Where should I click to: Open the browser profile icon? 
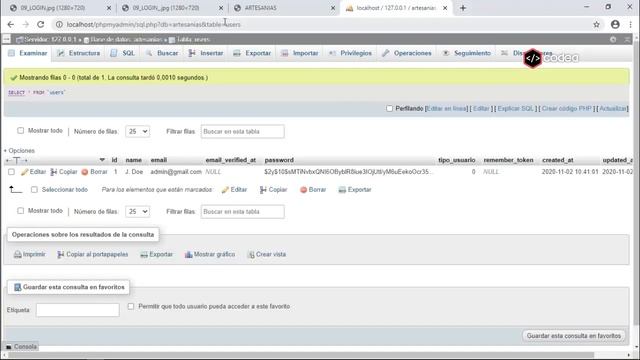tap(615, 24)
